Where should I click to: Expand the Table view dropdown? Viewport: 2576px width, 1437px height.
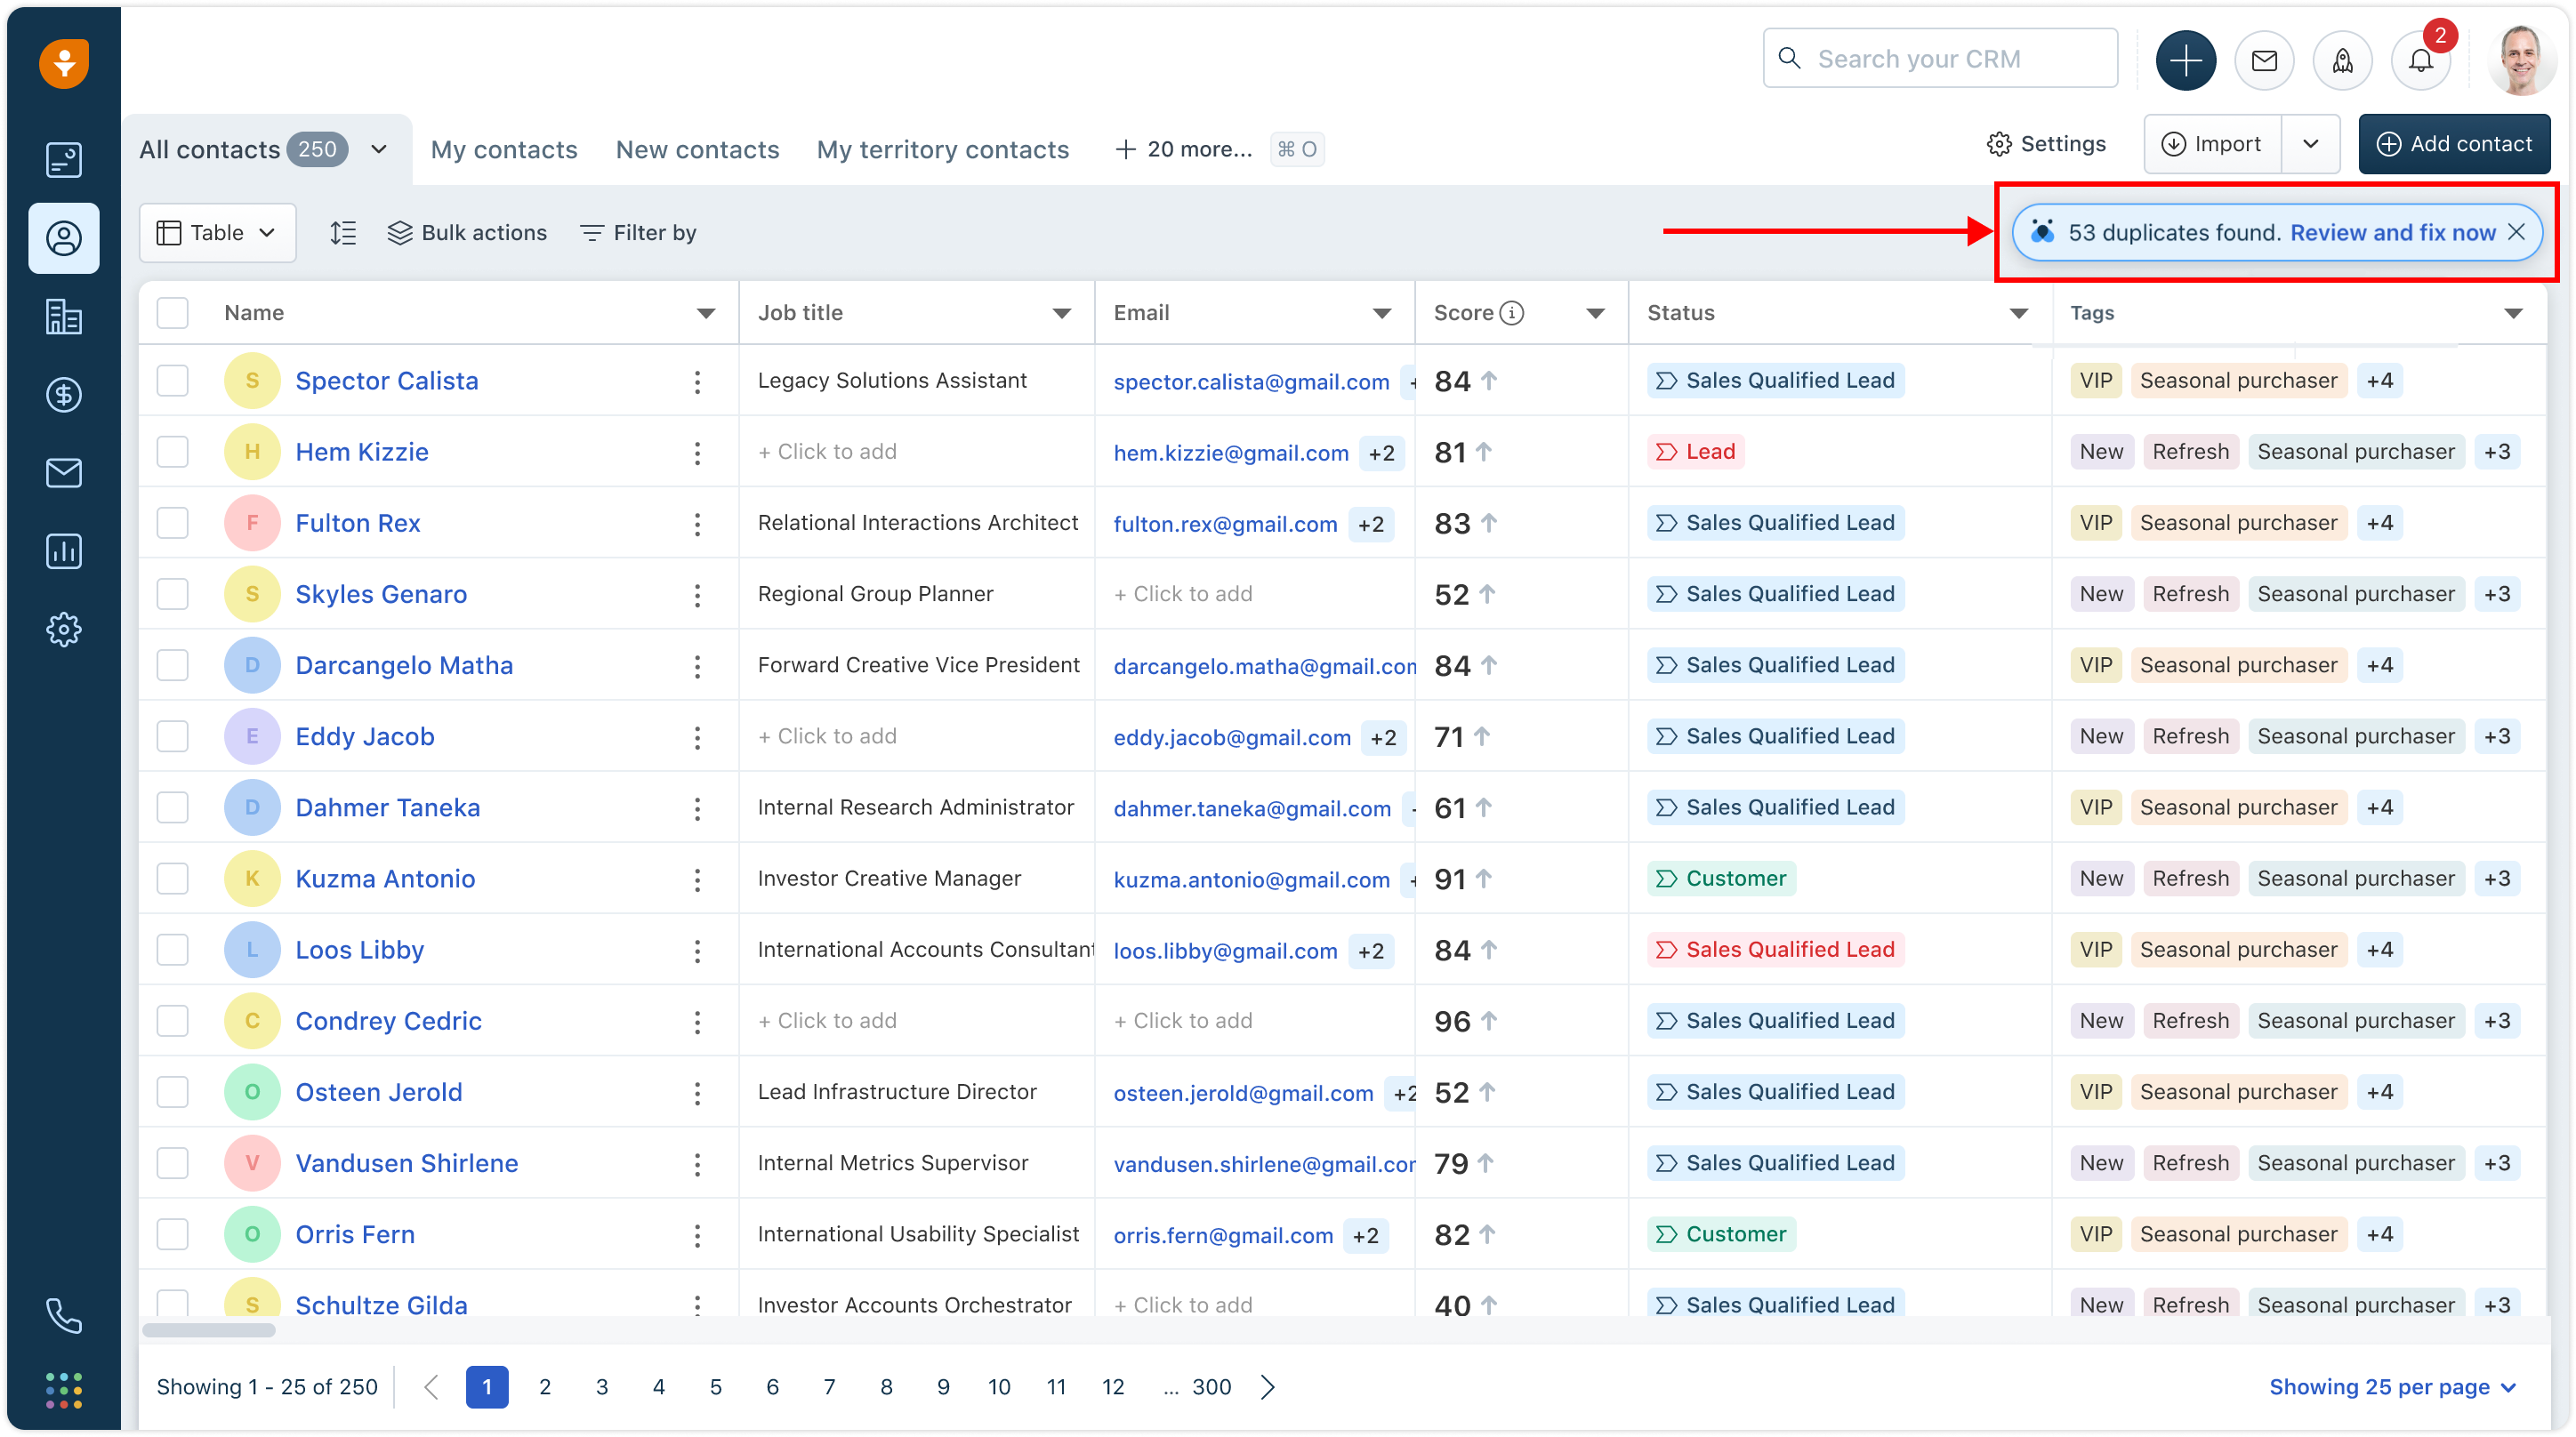point(217,233)
